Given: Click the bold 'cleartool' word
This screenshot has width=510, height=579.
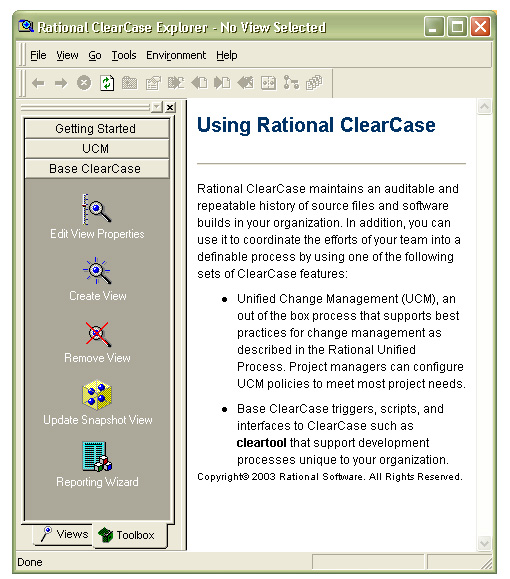Looking at the screenshot, I should 261,442.
